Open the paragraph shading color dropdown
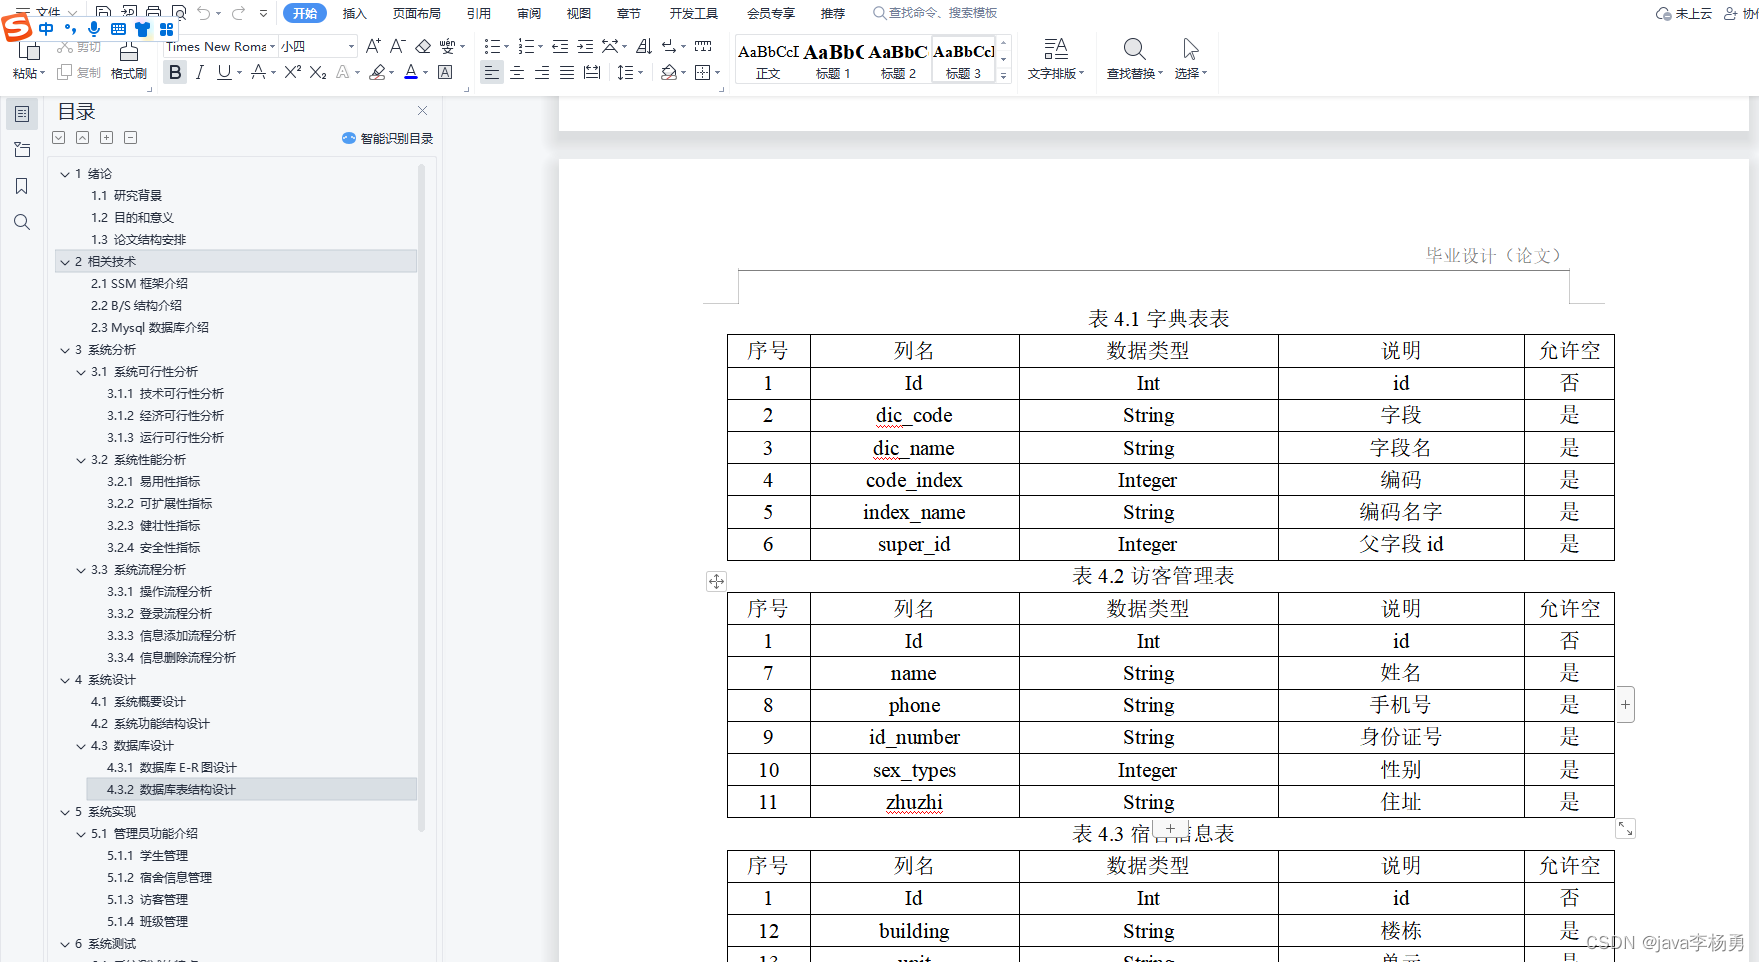1759x962 pixels. [683, 73]
